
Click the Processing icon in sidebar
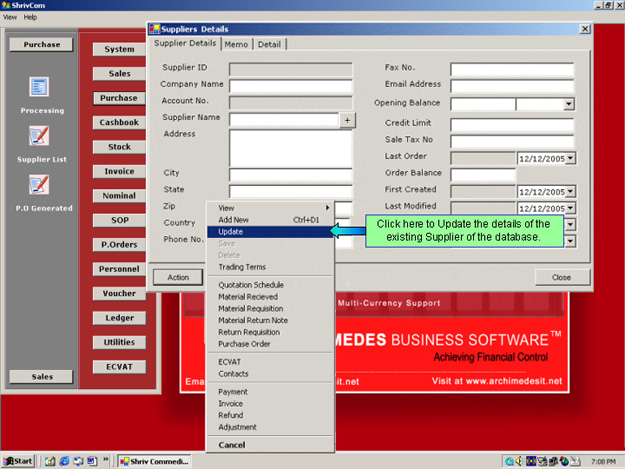(39, 88)
